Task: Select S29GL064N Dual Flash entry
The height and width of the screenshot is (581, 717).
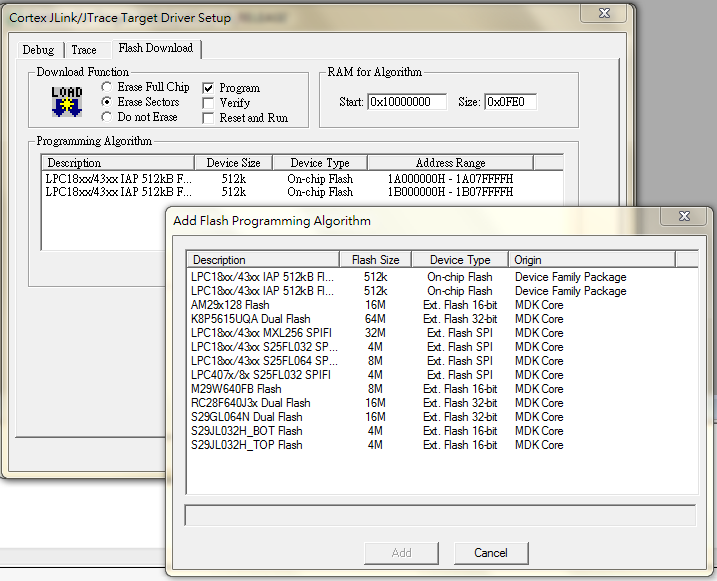Action: click(x=442, y=417)
